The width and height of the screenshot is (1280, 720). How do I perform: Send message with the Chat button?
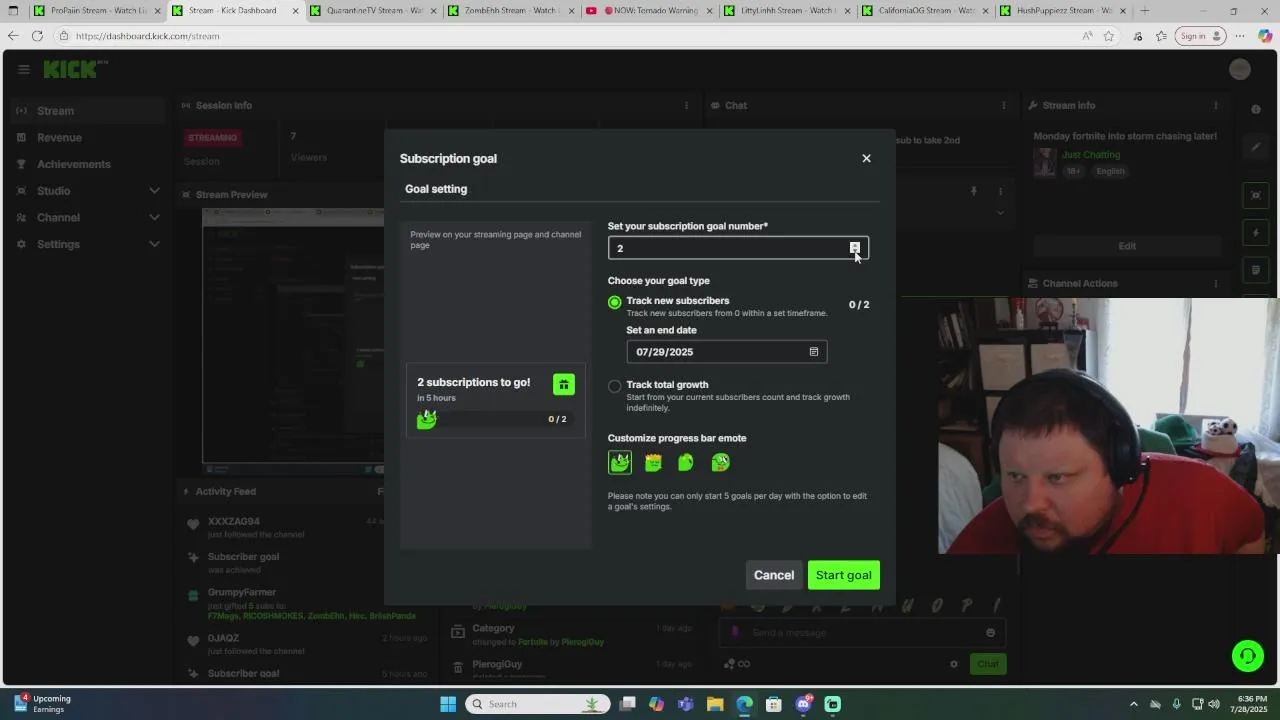[x=987, y=664]
